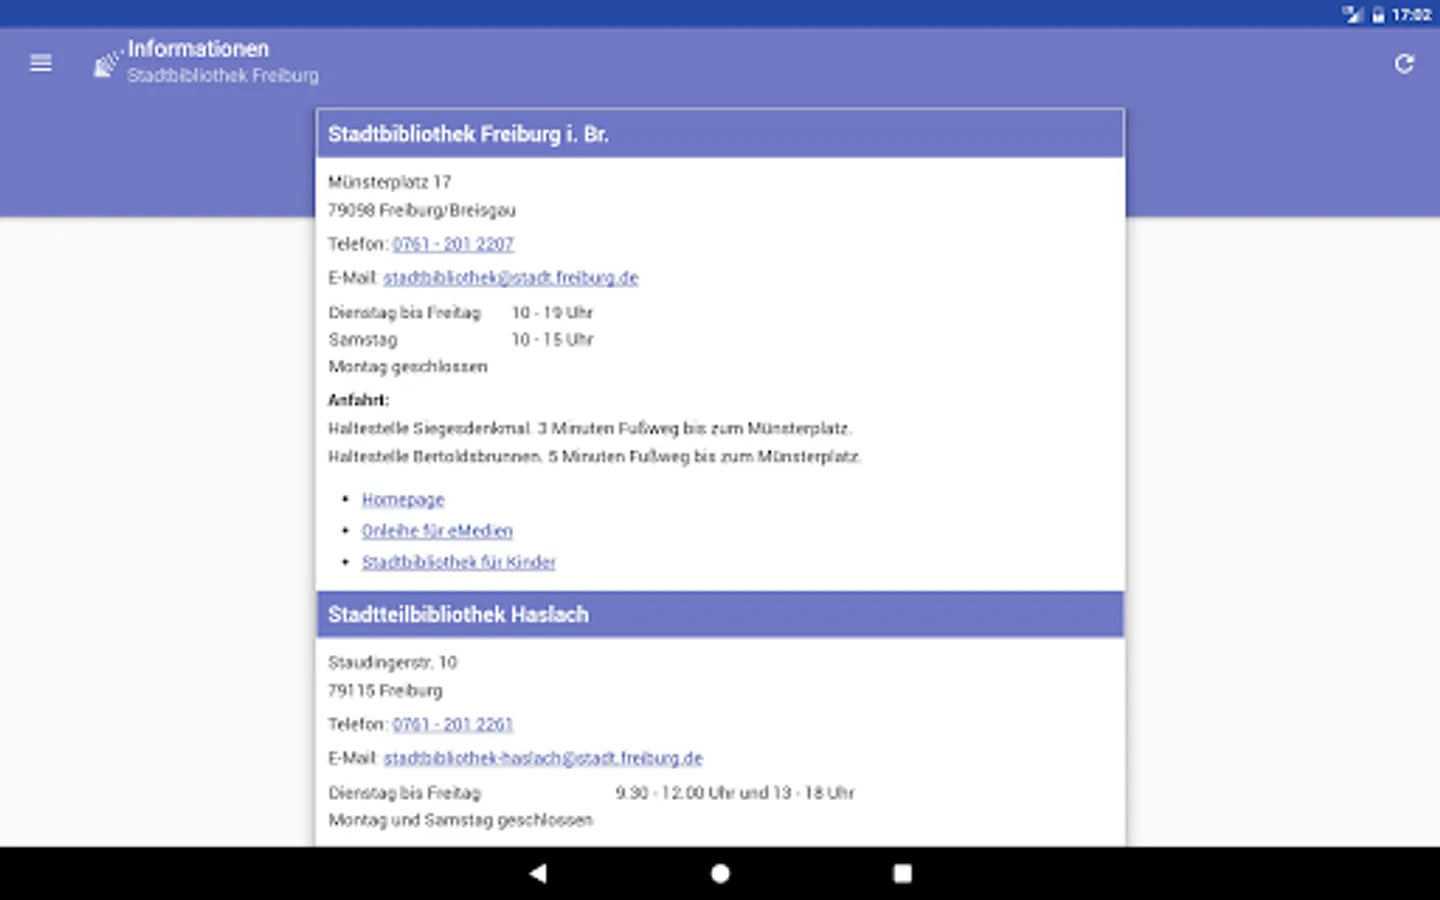
Task: Select the Haltestelle Bertoldsbrunnen line
Action: tap(595, 457)
